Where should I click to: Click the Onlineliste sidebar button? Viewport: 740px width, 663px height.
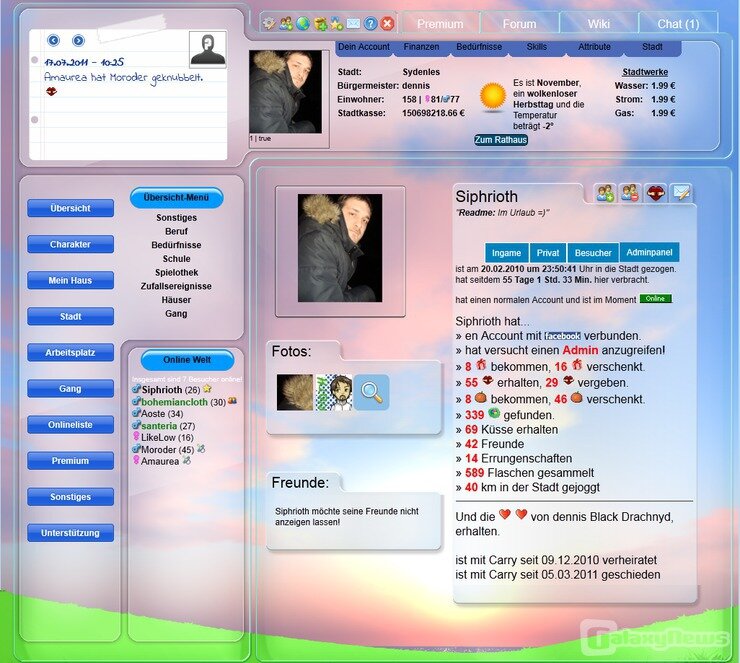pos(70,425)
